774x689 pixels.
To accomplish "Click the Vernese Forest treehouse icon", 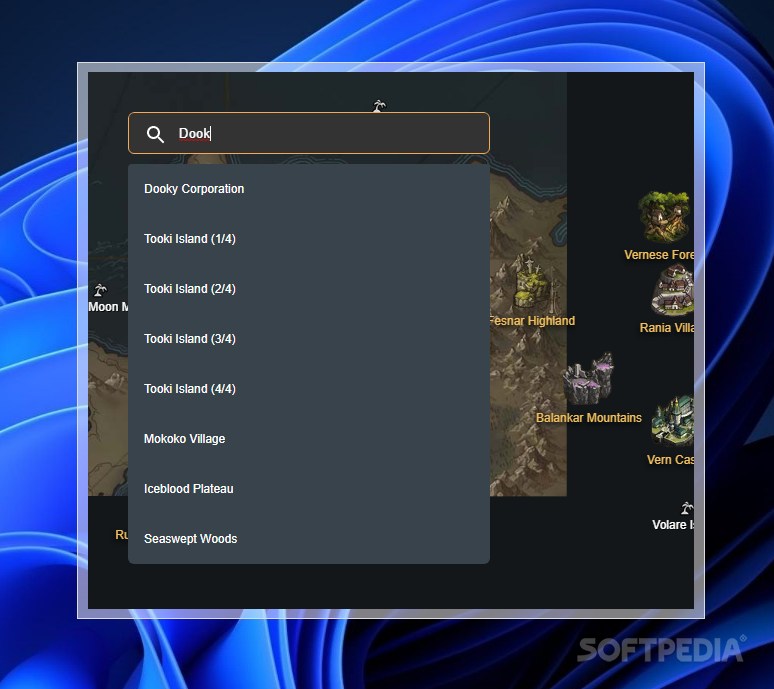I will tap(664, 217).
